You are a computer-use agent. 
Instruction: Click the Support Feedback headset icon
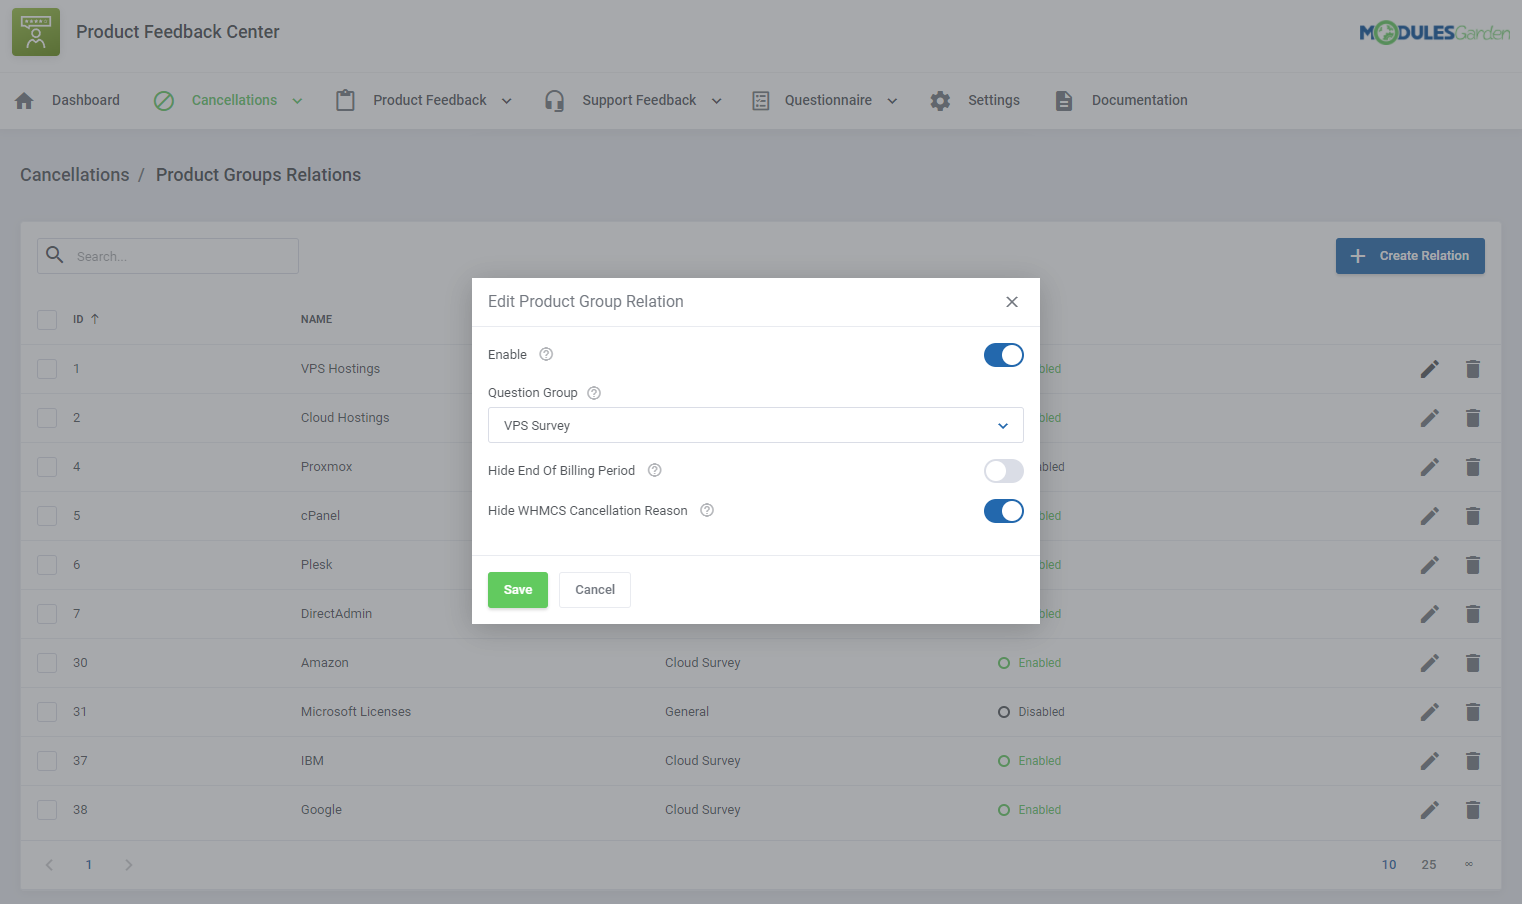[x=554, y=100]
